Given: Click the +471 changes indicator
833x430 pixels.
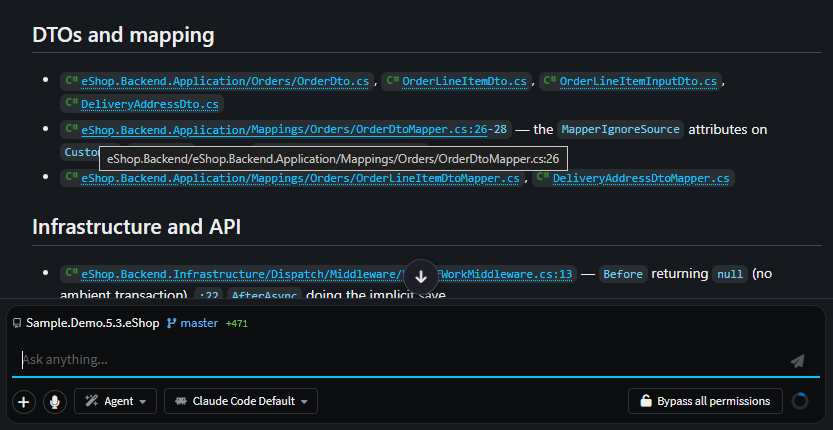Looking at the screenshot, I should point(236,323).
